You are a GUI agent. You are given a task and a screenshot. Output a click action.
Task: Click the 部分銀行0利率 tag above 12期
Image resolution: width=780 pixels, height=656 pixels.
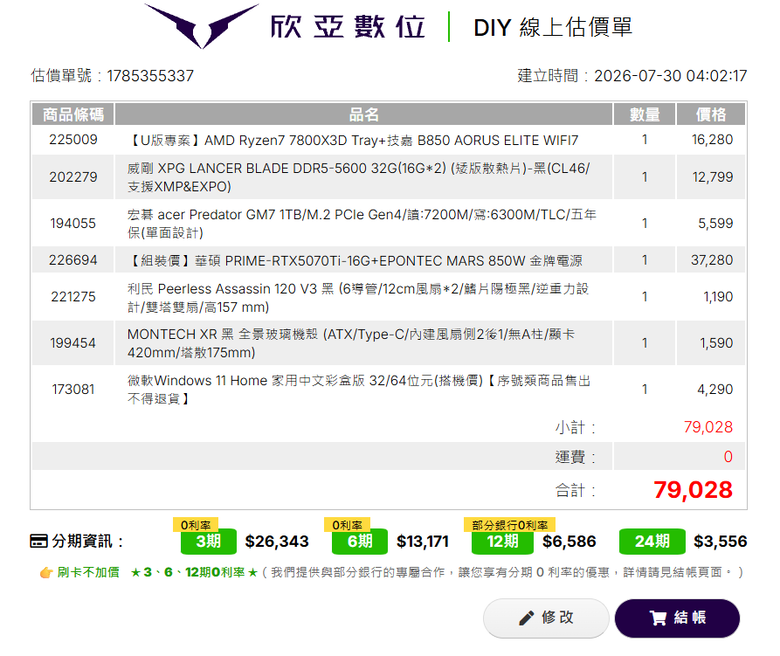pyautogui.click(x=509, y=525)
